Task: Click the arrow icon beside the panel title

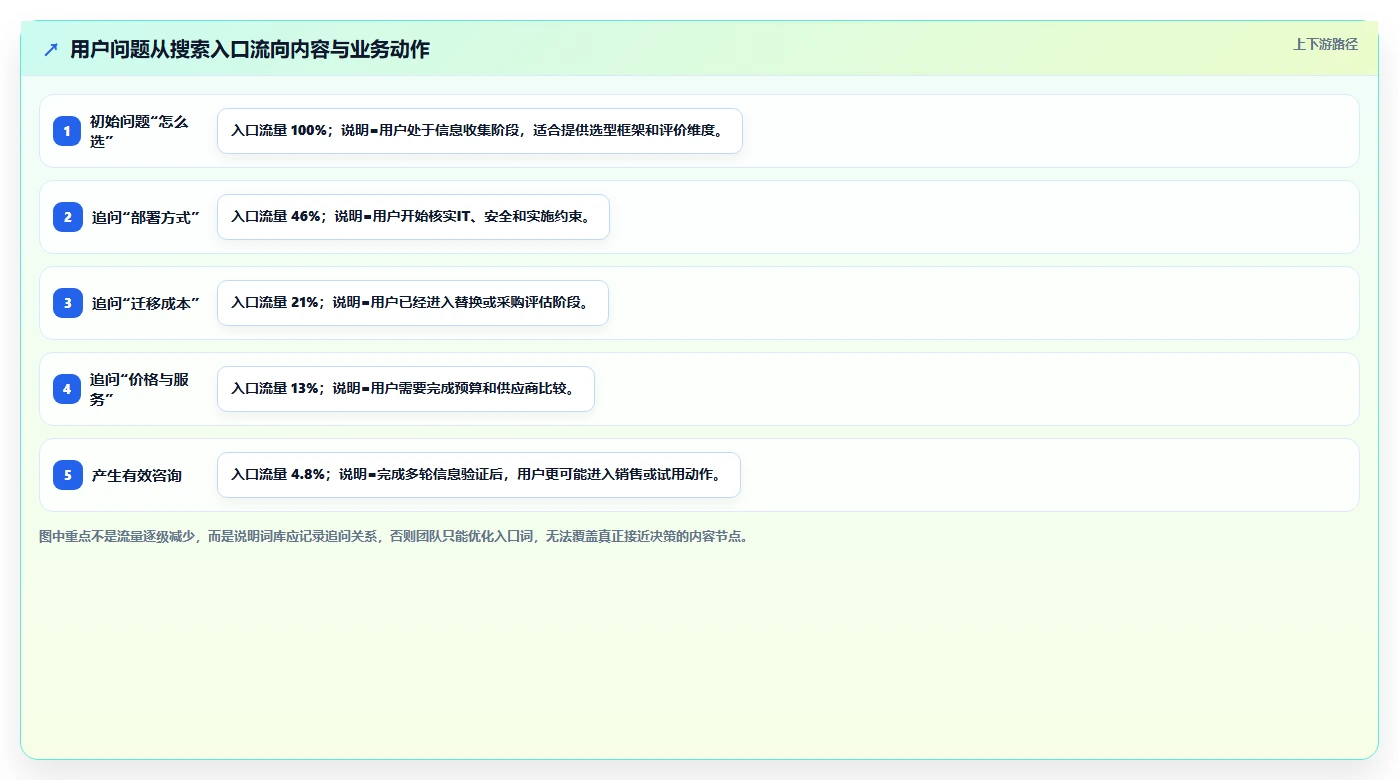Action: [x=51, y=49]
